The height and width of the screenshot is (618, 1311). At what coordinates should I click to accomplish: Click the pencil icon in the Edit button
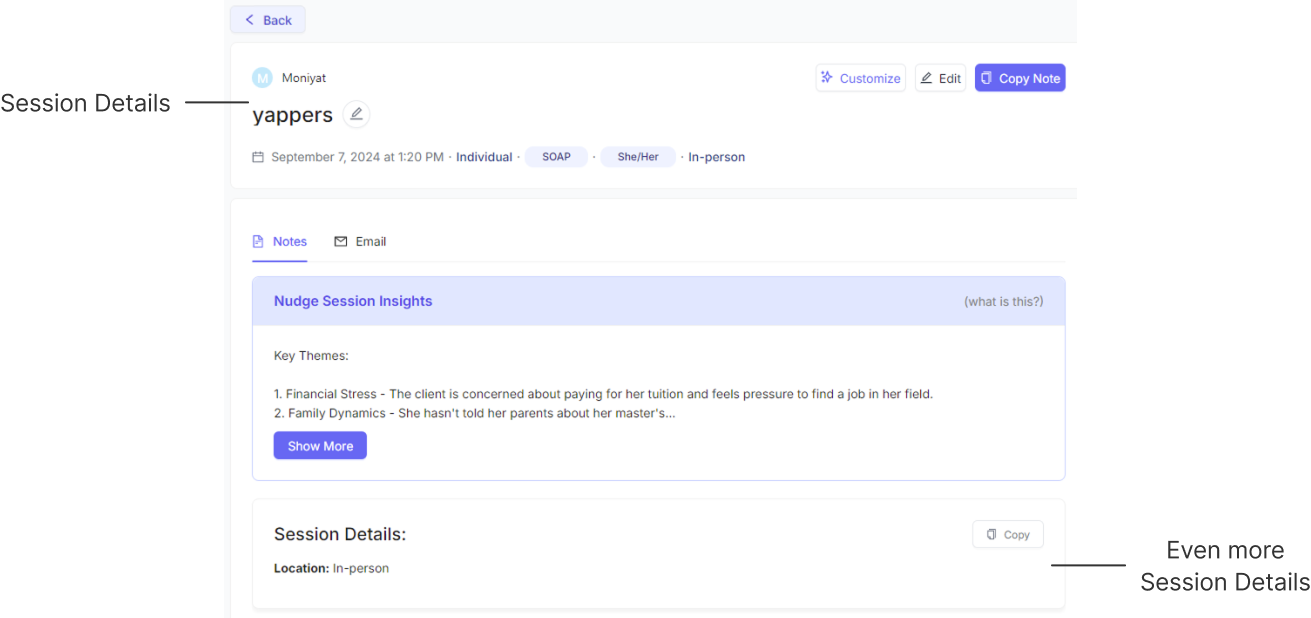coord(928,77)
